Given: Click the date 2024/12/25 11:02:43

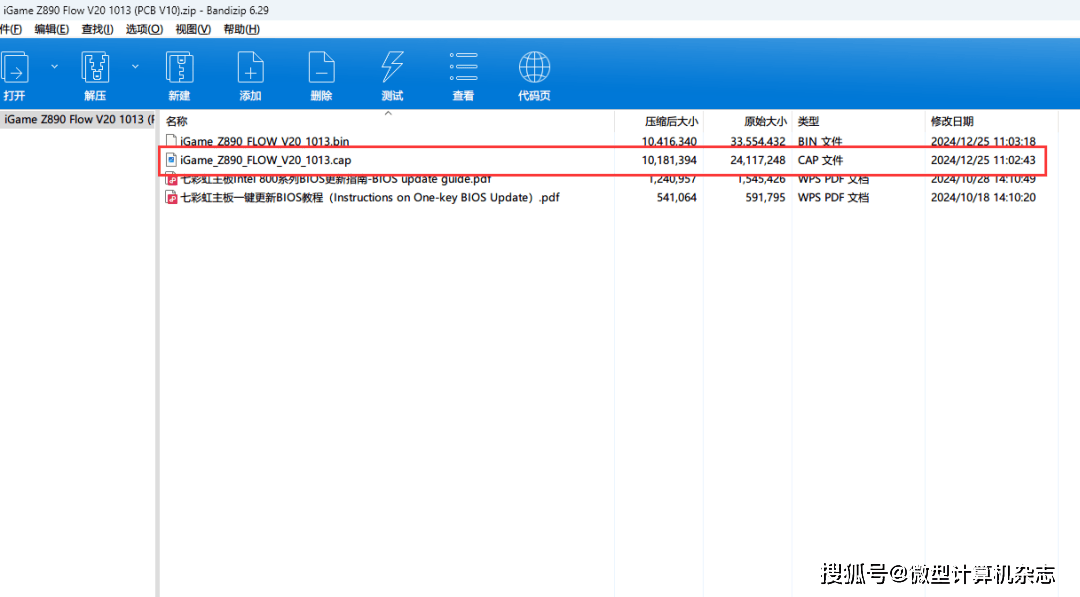Looking at the screenshot, I should 983,160.
